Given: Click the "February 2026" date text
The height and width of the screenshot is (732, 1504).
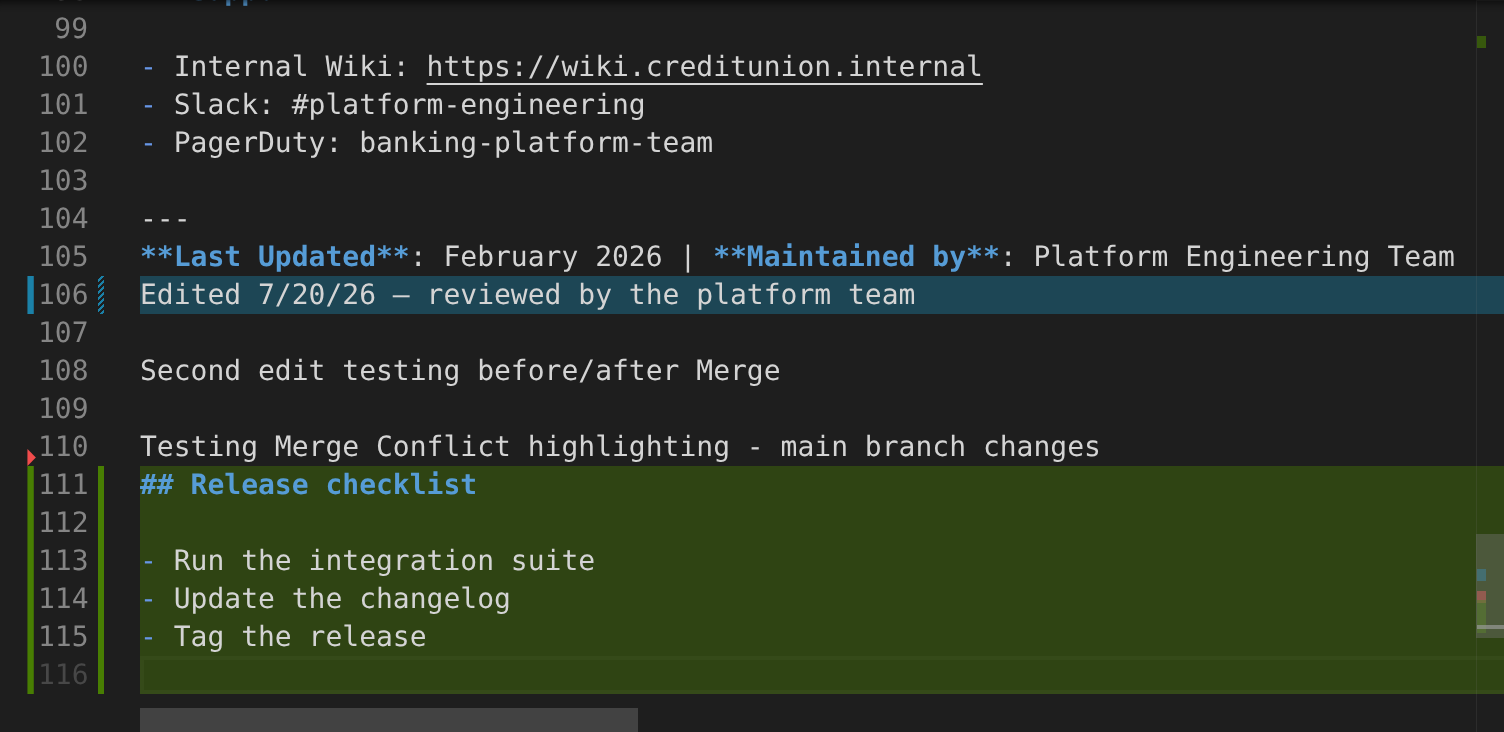Looking at the screenshot, I should pos(553,257).
